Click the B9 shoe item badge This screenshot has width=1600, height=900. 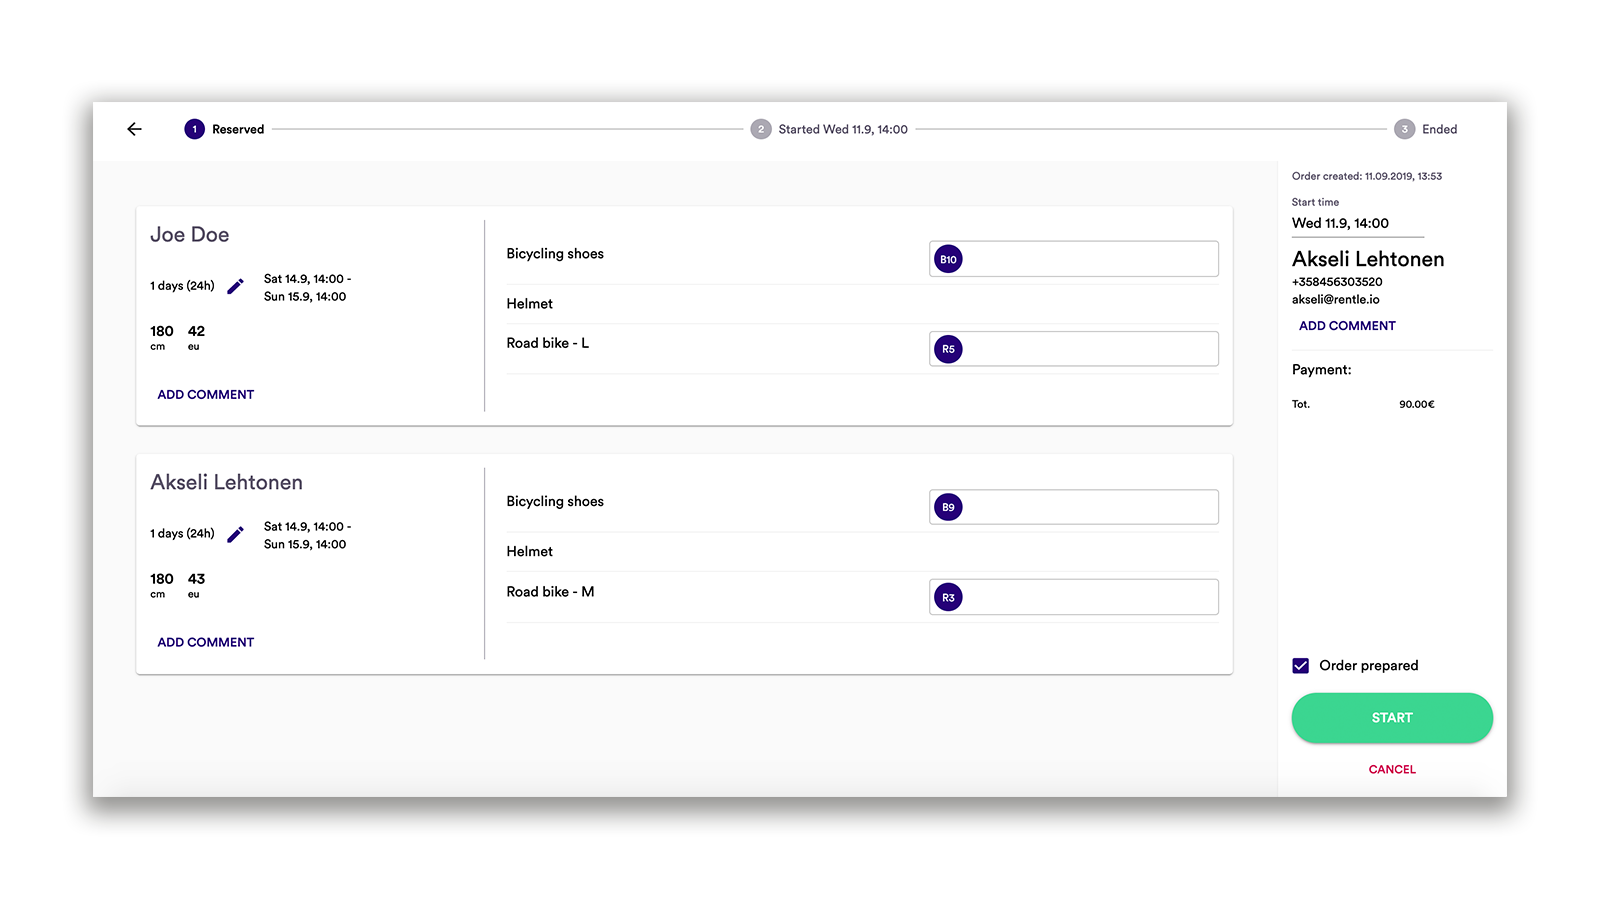pos(948,507)
